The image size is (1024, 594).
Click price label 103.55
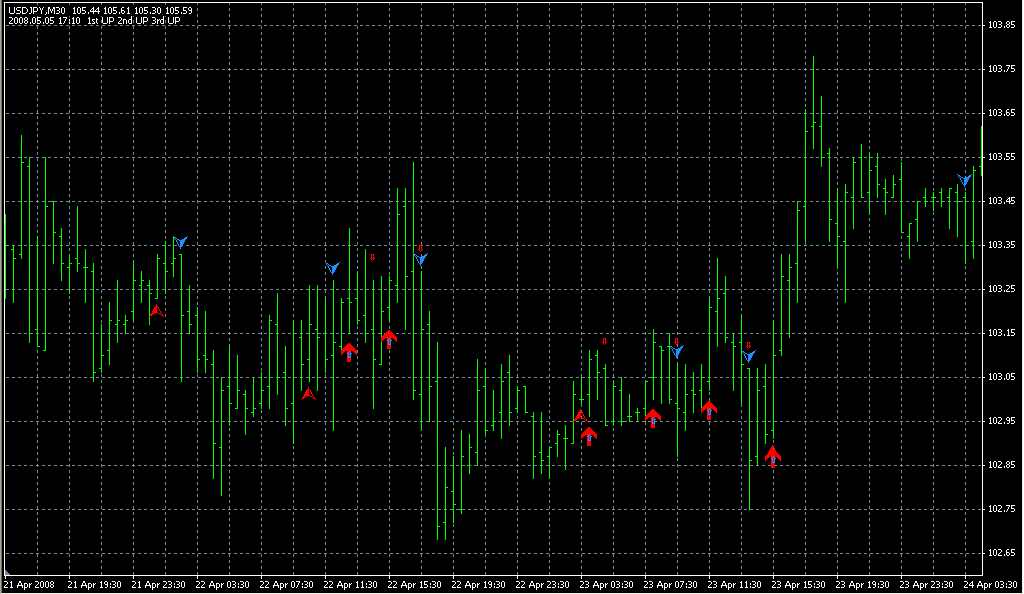click(1001, 157)
